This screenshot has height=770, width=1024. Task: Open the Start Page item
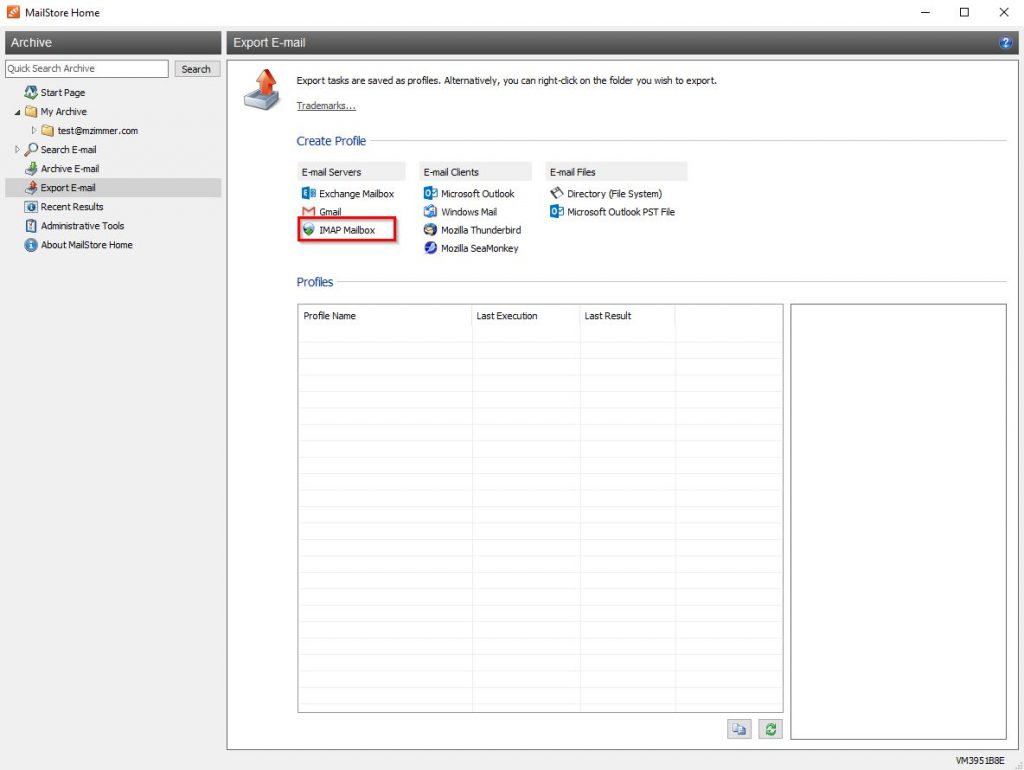62,93
